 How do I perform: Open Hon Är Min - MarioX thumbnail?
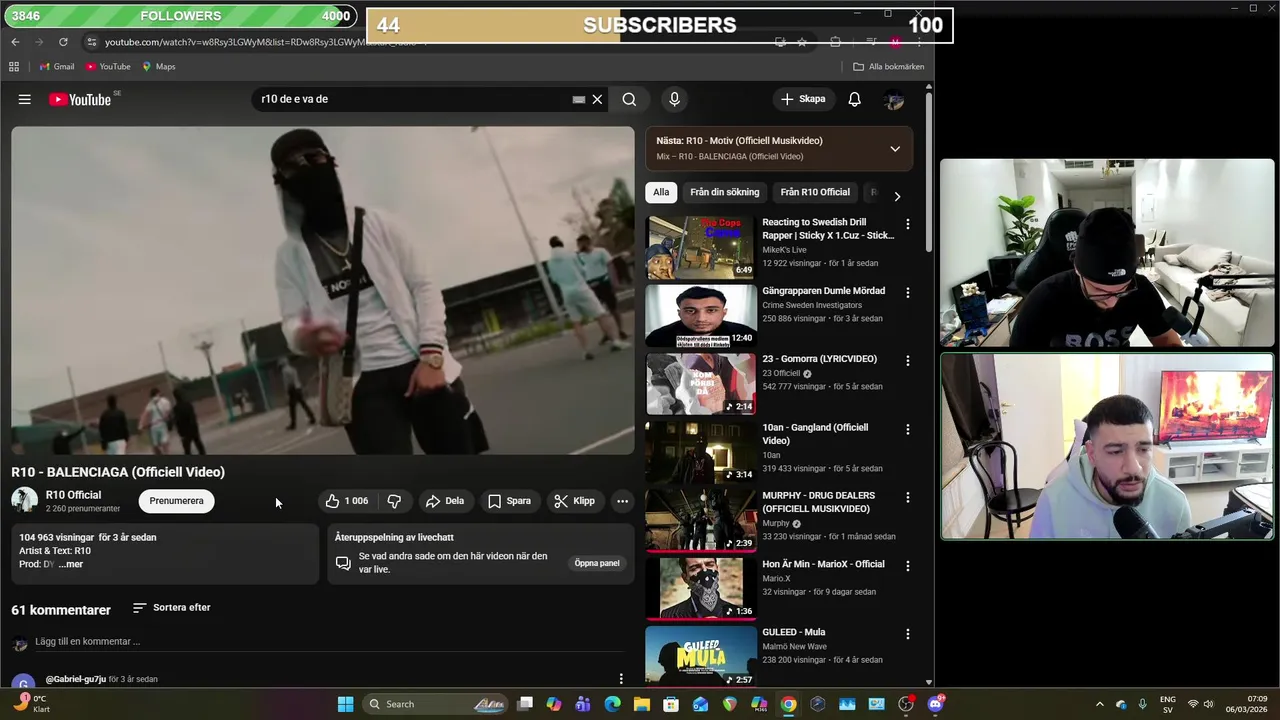point(700,588)
